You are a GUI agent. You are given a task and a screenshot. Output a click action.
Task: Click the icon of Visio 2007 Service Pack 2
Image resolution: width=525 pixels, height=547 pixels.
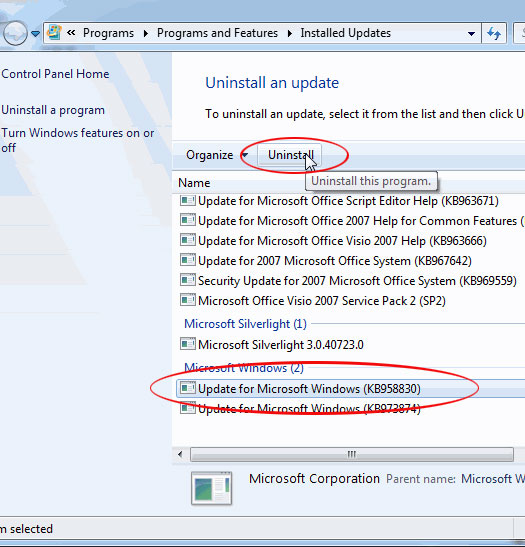188,300
